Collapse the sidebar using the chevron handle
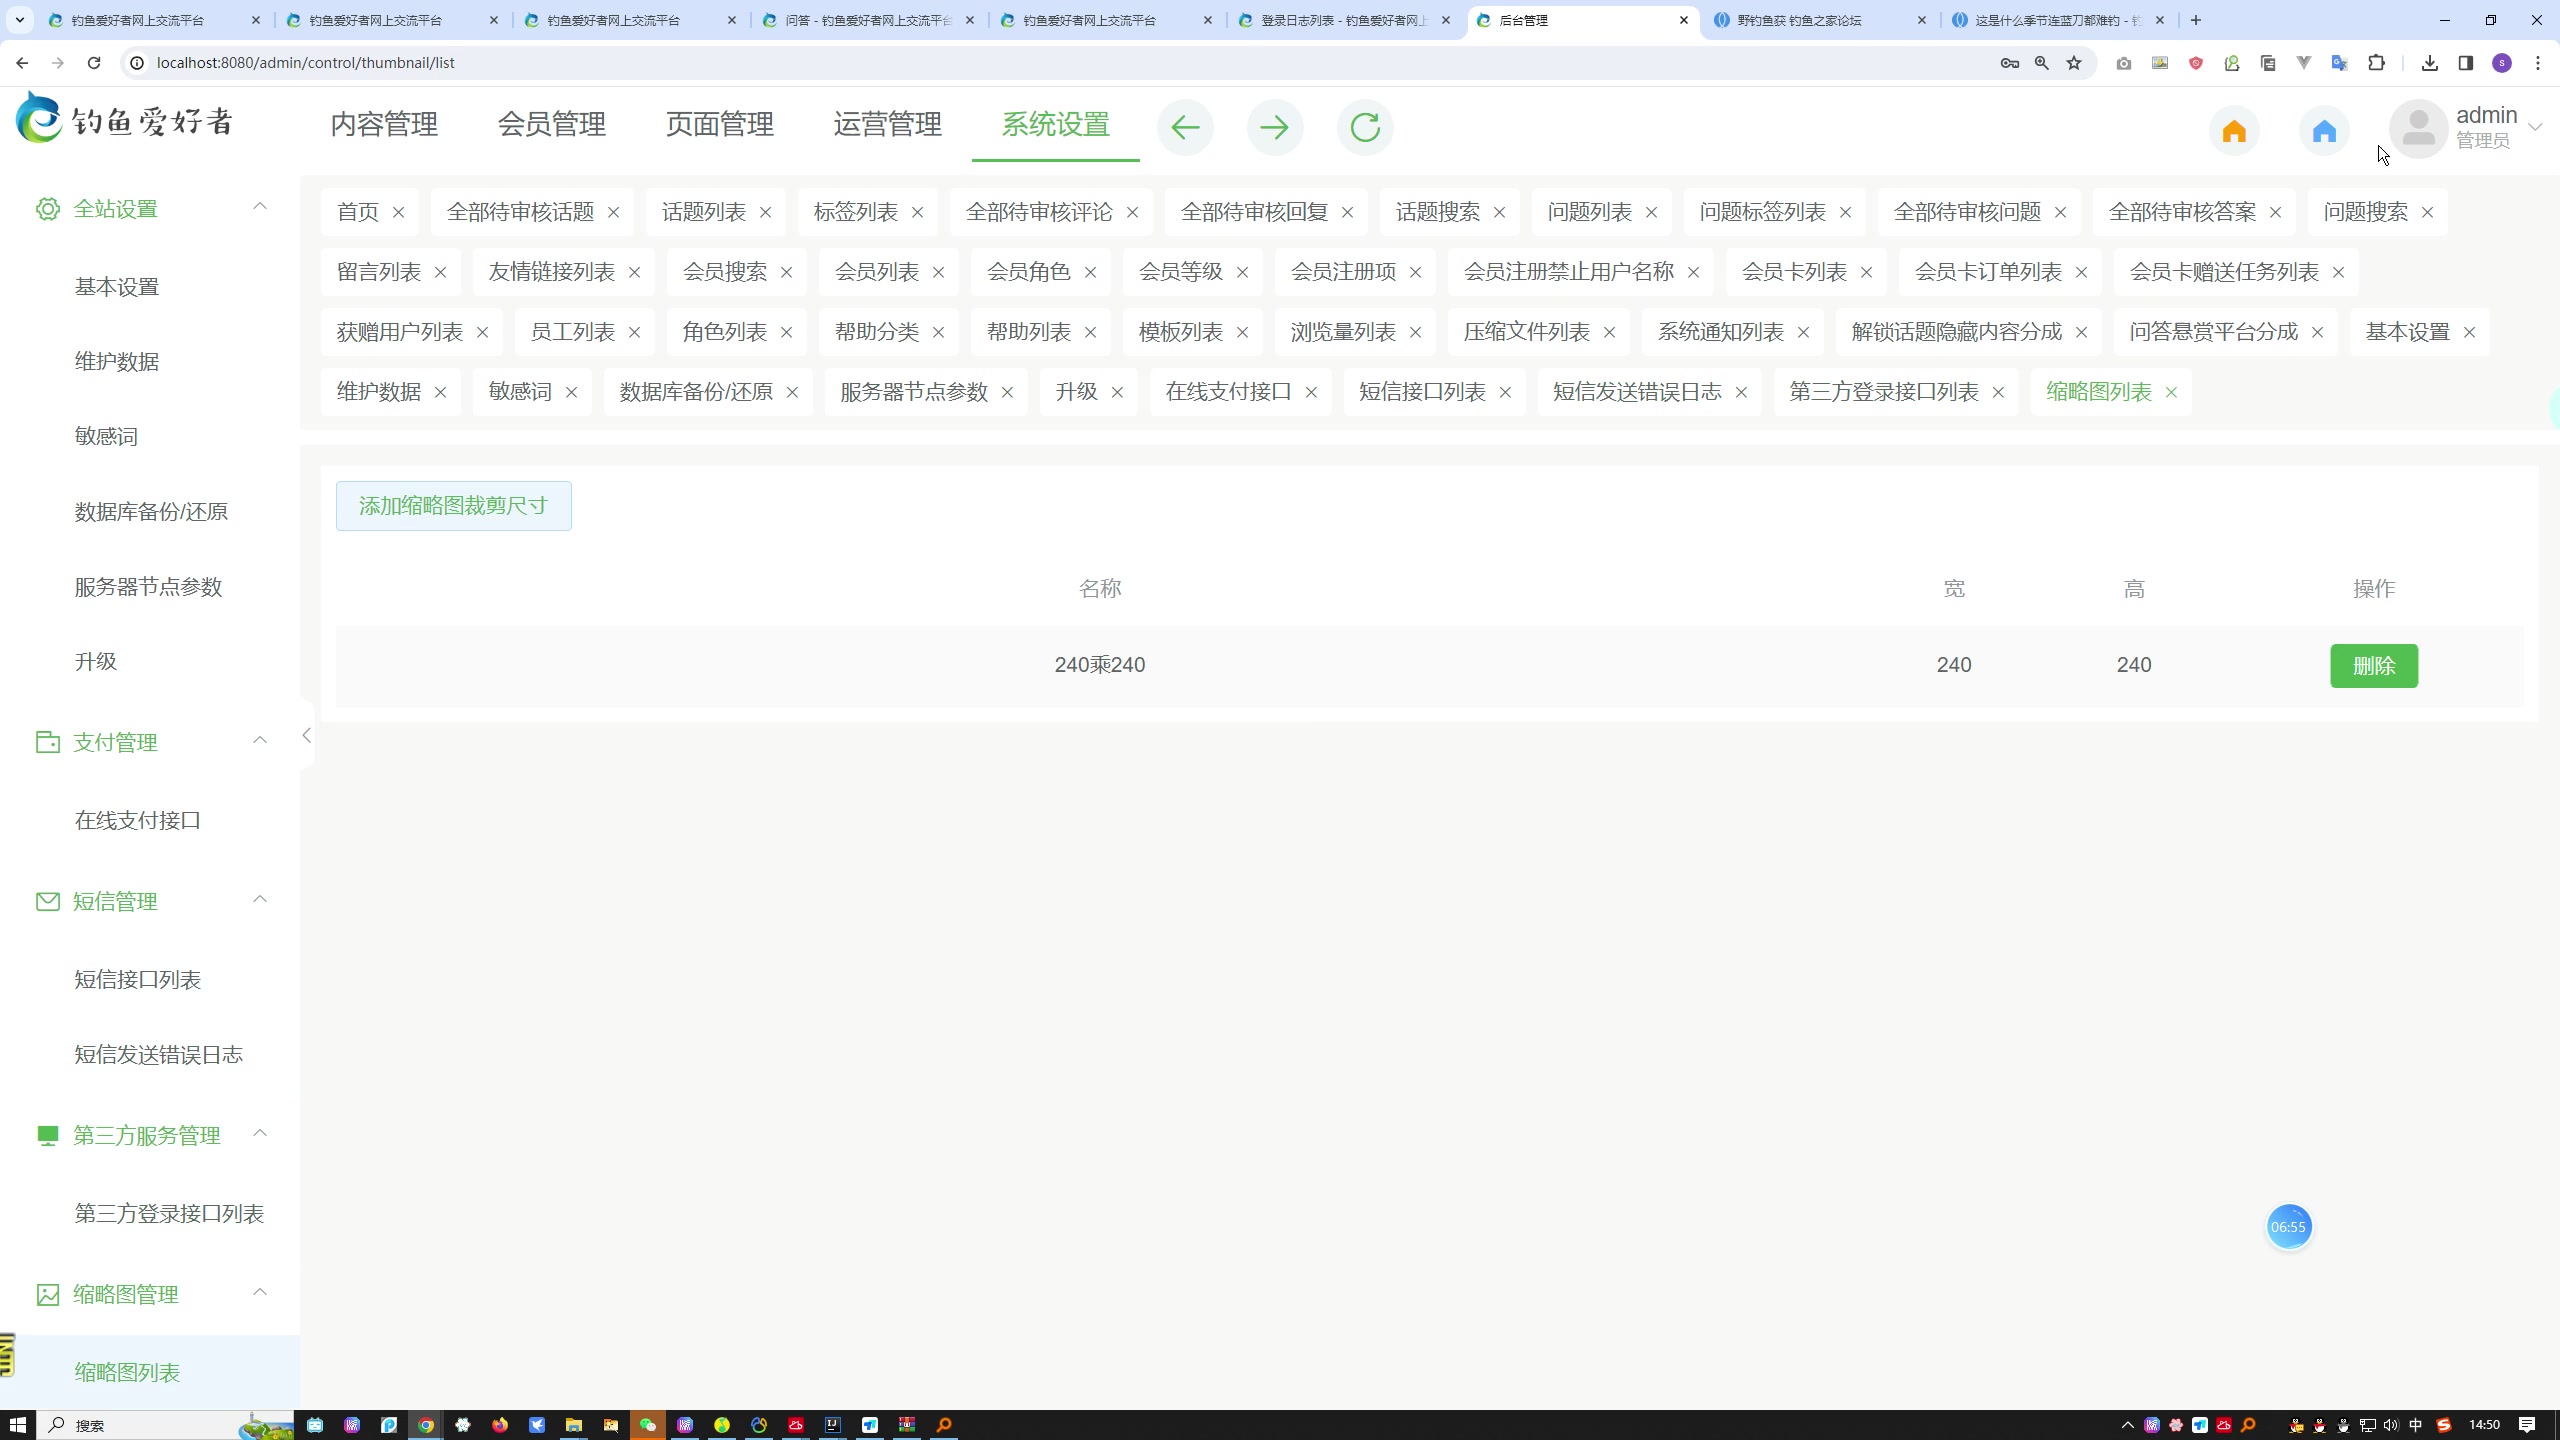This screenshot has height=1440, width=2560. tap(306, 736)
